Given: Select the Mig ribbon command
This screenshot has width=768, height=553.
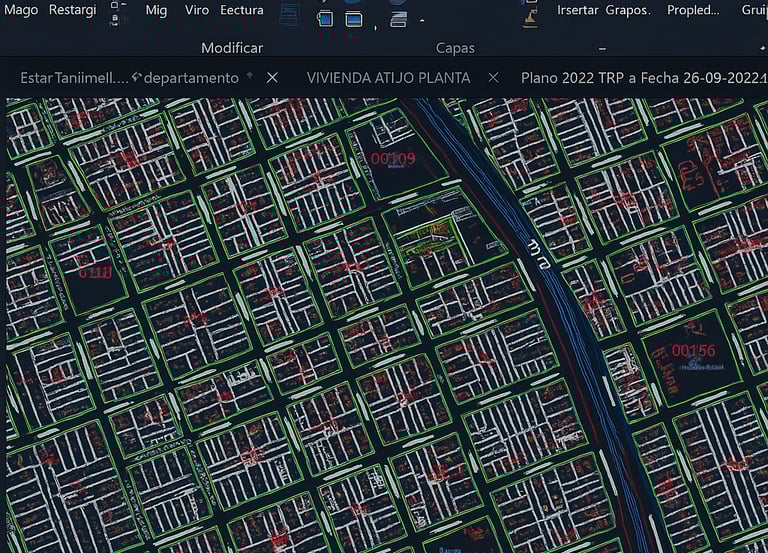Looking at the screenshot, I should (x=156, y=10).
